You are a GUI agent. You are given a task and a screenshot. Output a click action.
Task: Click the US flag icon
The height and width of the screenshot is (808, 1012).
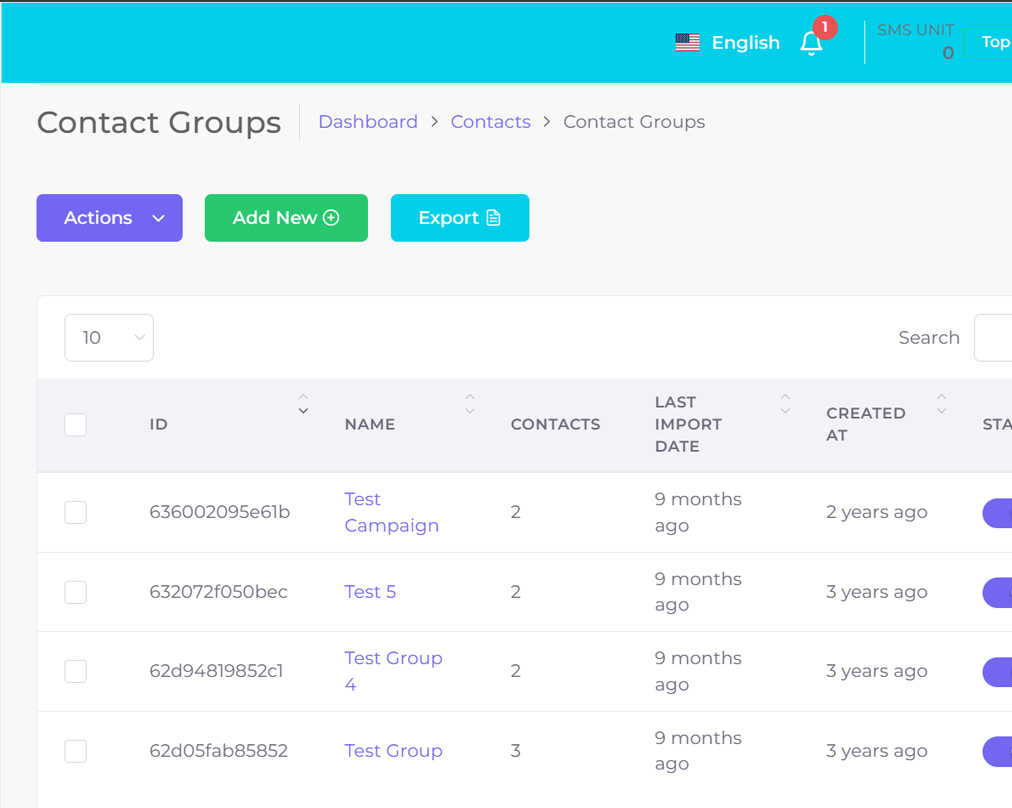[x=687, y=42]
